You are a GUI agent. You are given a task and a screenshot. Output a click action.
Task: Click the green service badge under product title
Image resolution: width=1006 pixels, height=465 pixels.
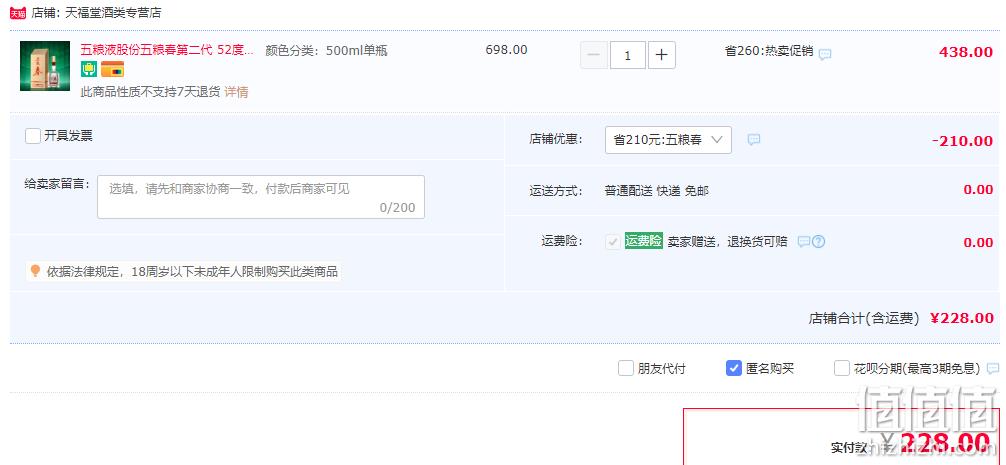pyautogui.click(x=89, y=69)
